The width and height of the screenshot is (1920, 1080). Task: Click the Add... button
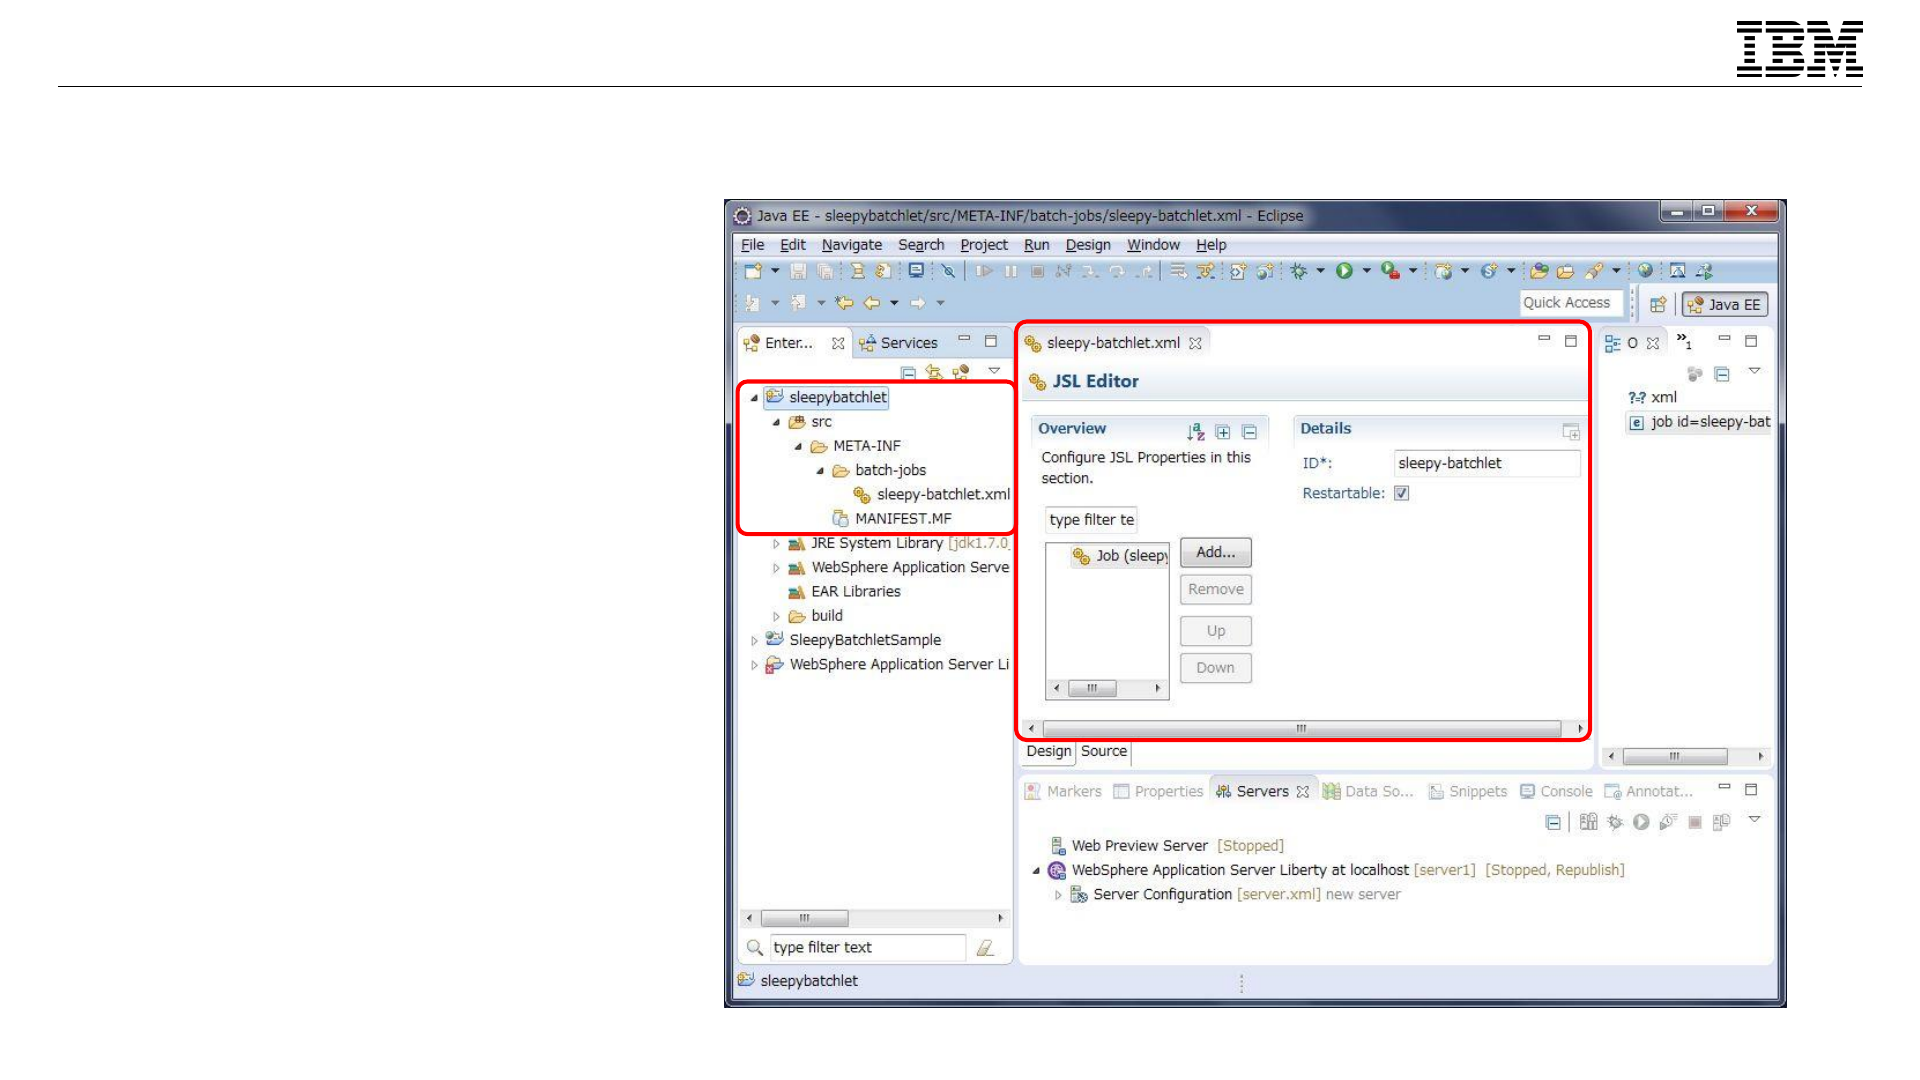(x=1215, y=552)
